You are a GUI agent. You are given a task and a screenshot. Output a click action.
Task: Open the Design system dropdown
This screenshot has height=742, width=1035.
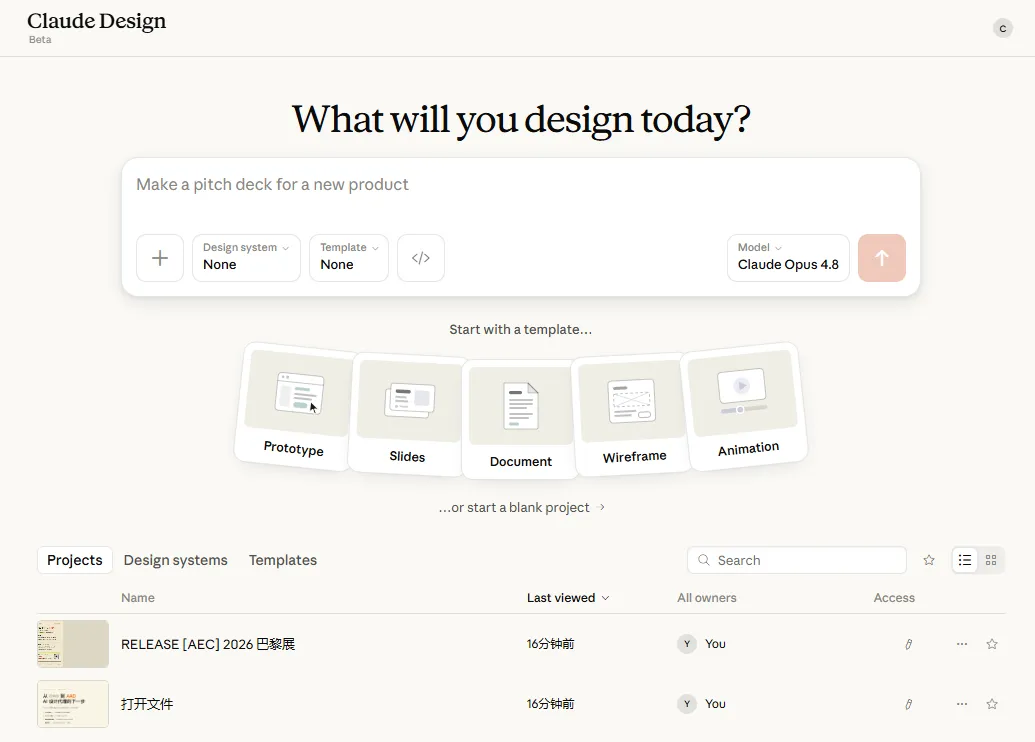pyautogui.click(x=246, y=258)
